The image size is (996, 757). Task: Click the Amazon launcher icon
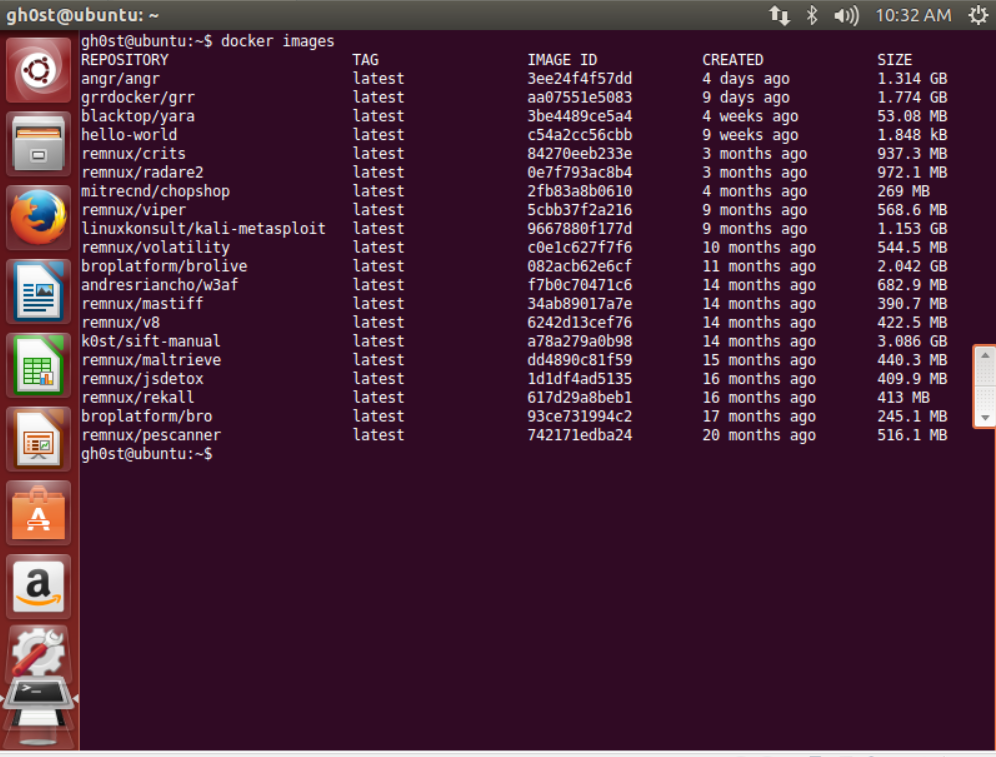click(x=38, y=586)
